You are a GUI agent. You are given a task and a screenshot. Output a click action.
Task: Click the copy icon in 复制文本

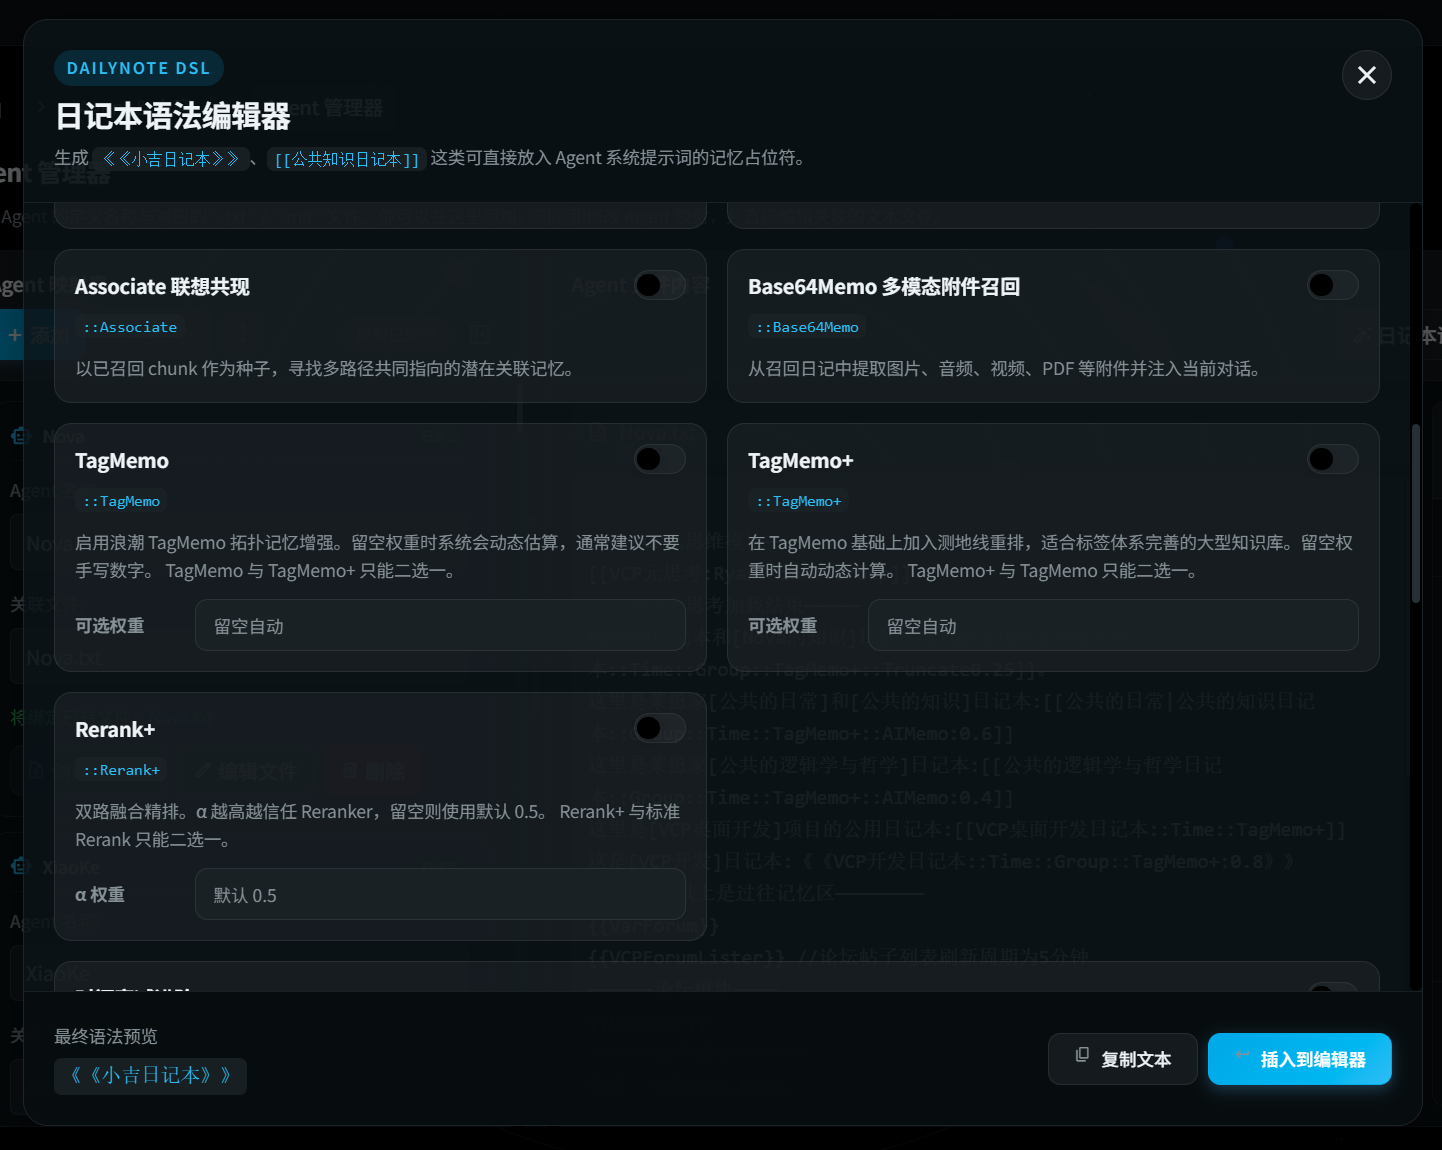tap(1082, 1055)
